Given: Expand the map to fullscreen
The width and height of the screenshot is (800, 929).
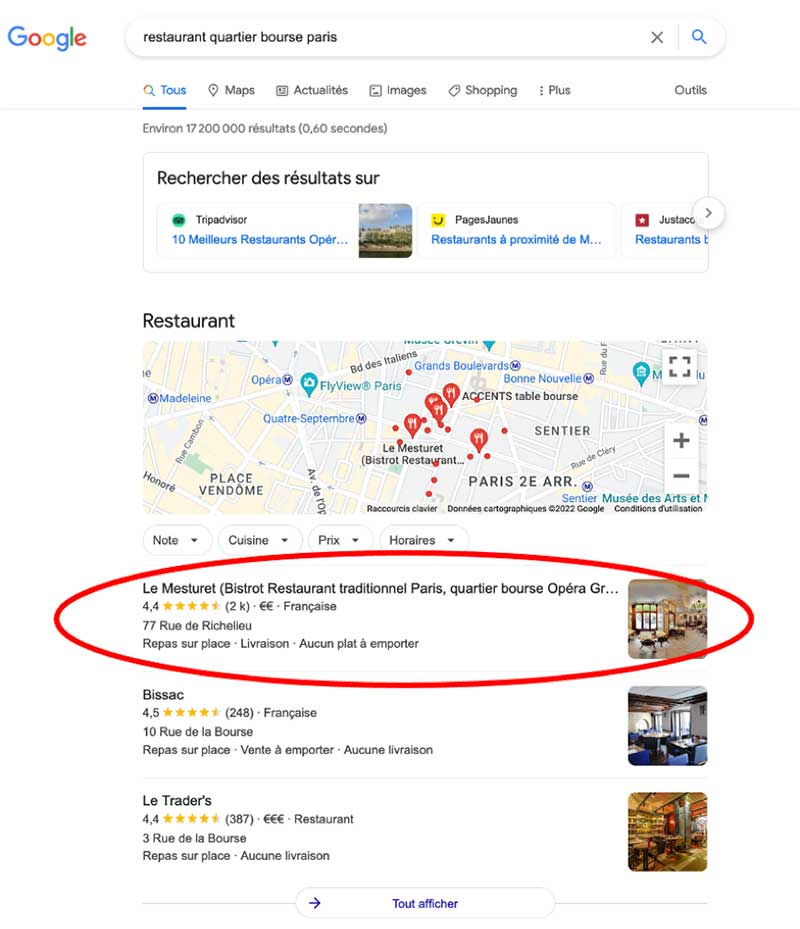Looking at the screenshot, I should pos(680,367).
